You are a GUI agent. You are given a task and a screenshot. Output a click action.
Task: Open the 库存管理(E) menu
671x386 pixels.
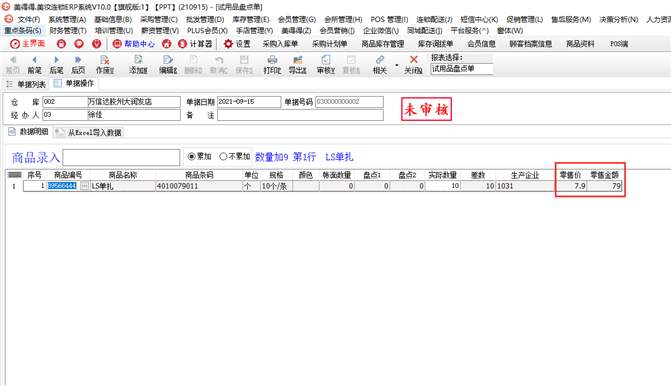[251, 20]
